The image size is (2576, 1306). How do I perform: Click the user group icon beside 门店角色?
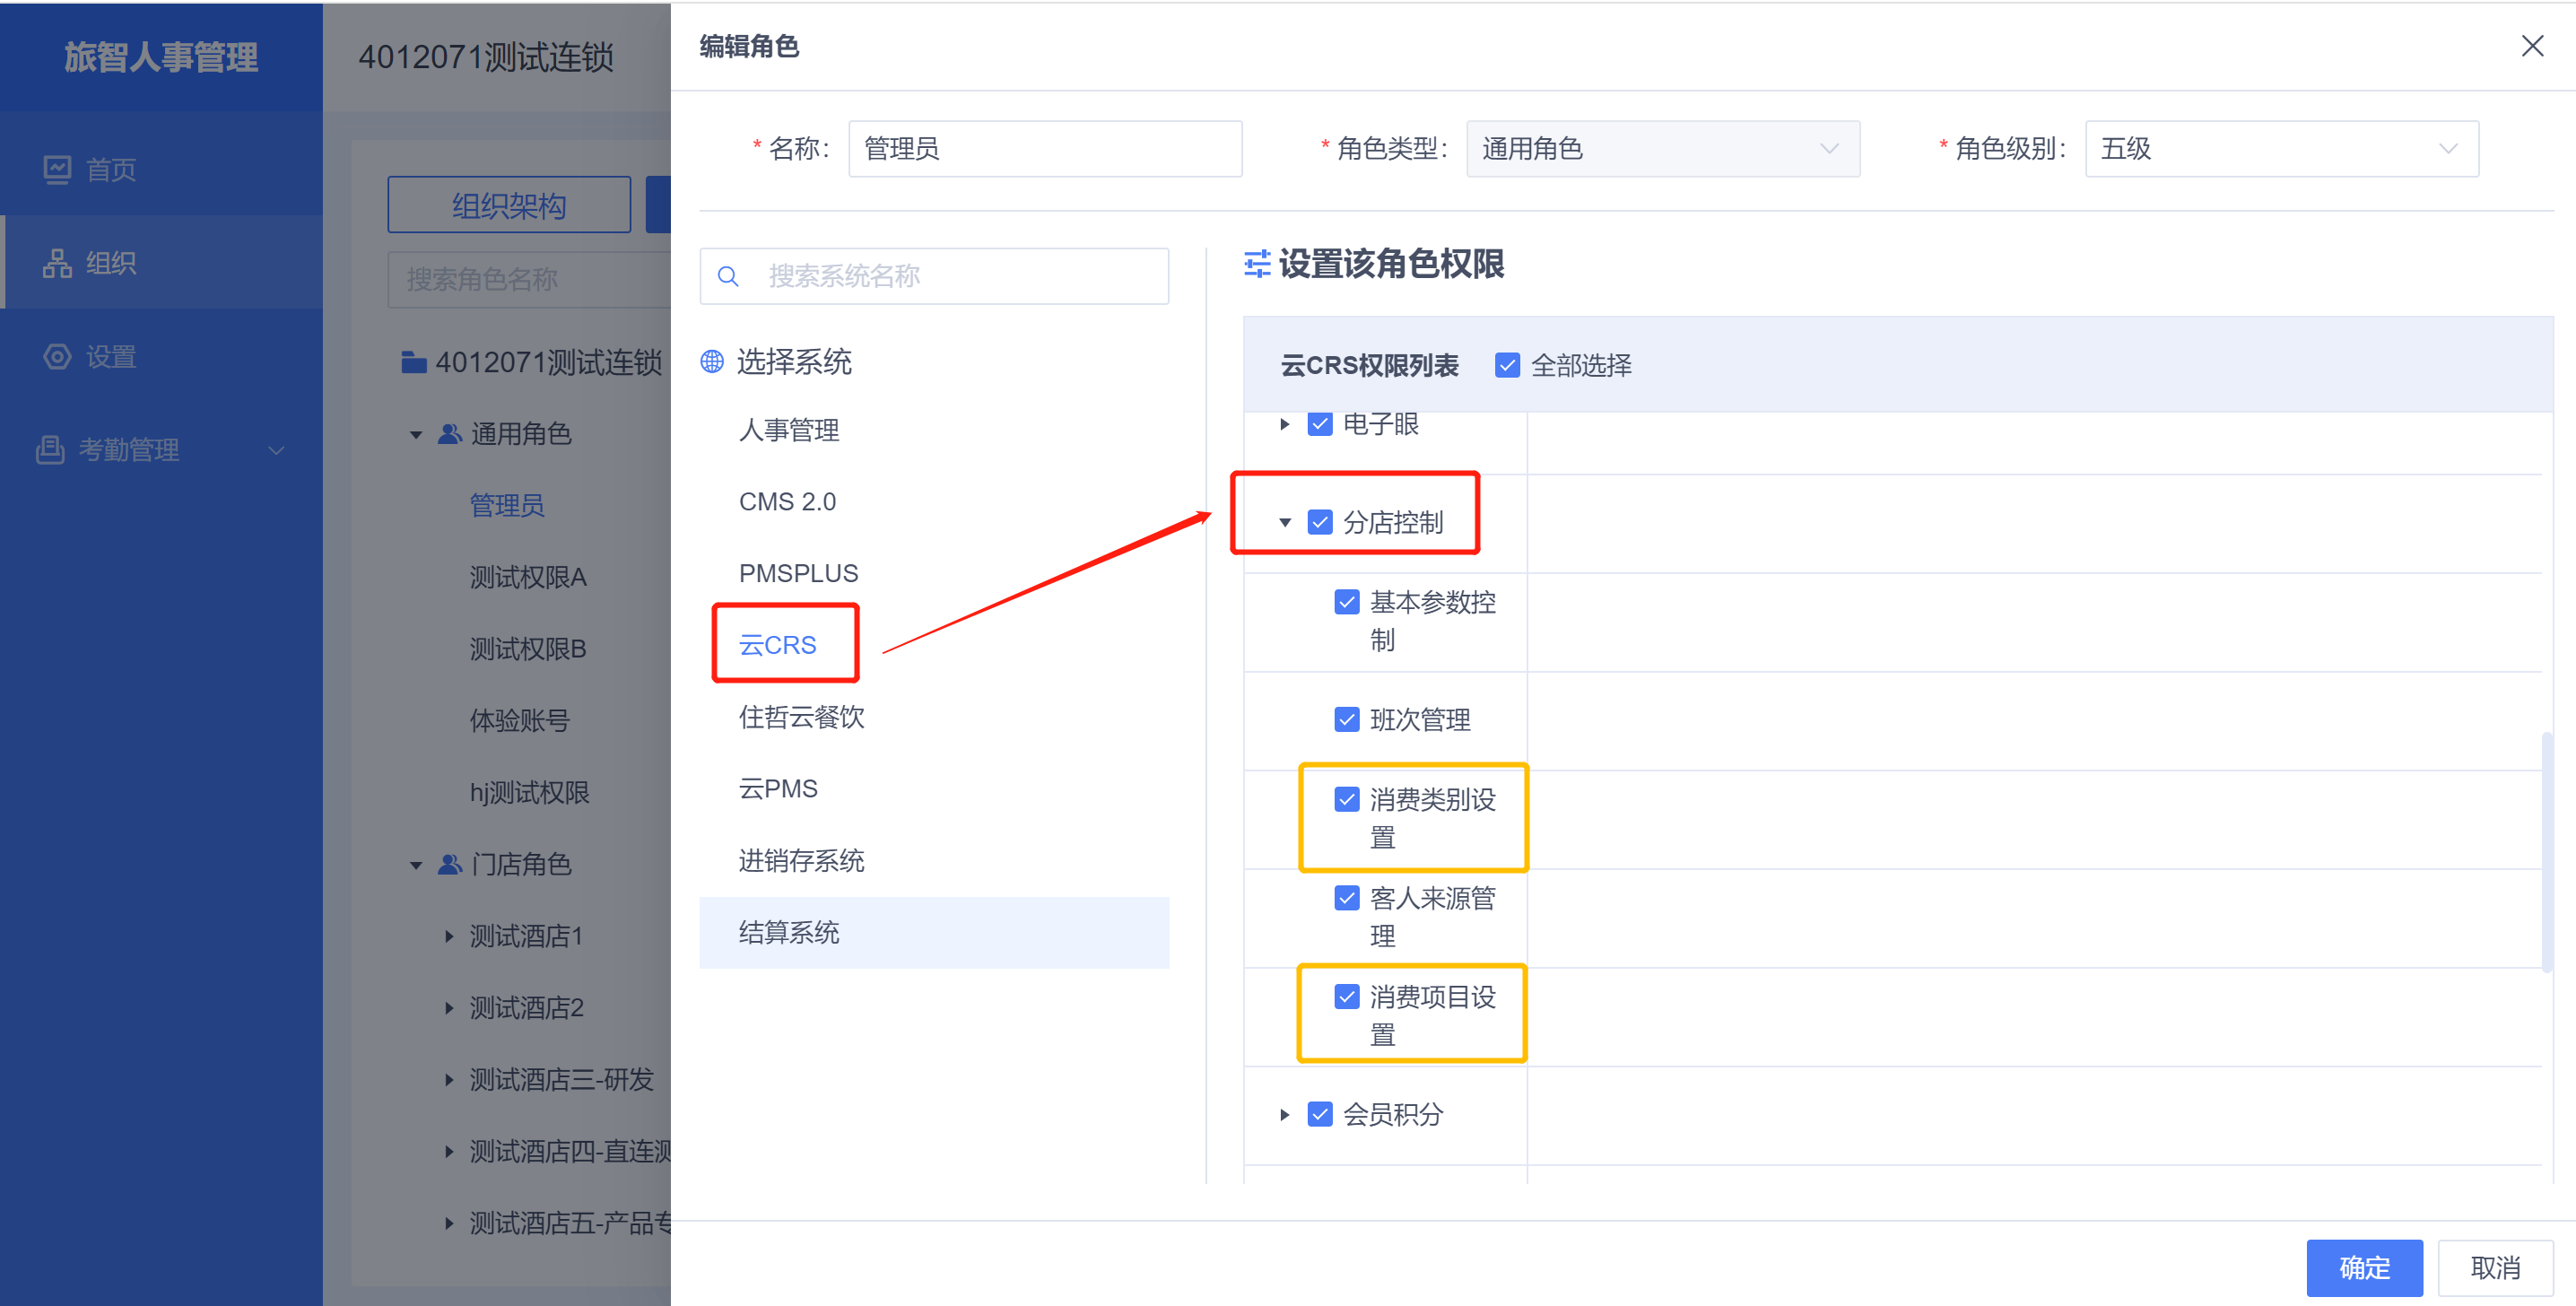[x=450, y=864]
